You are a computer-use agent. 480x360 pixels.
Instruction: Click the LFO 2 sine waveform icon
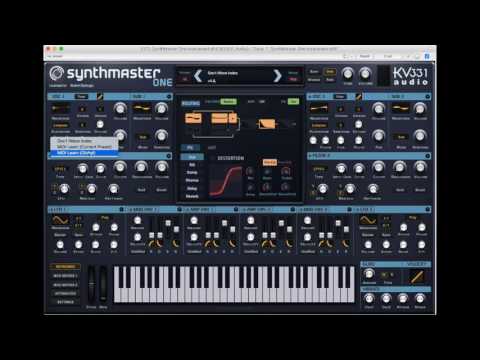[368, 220]
